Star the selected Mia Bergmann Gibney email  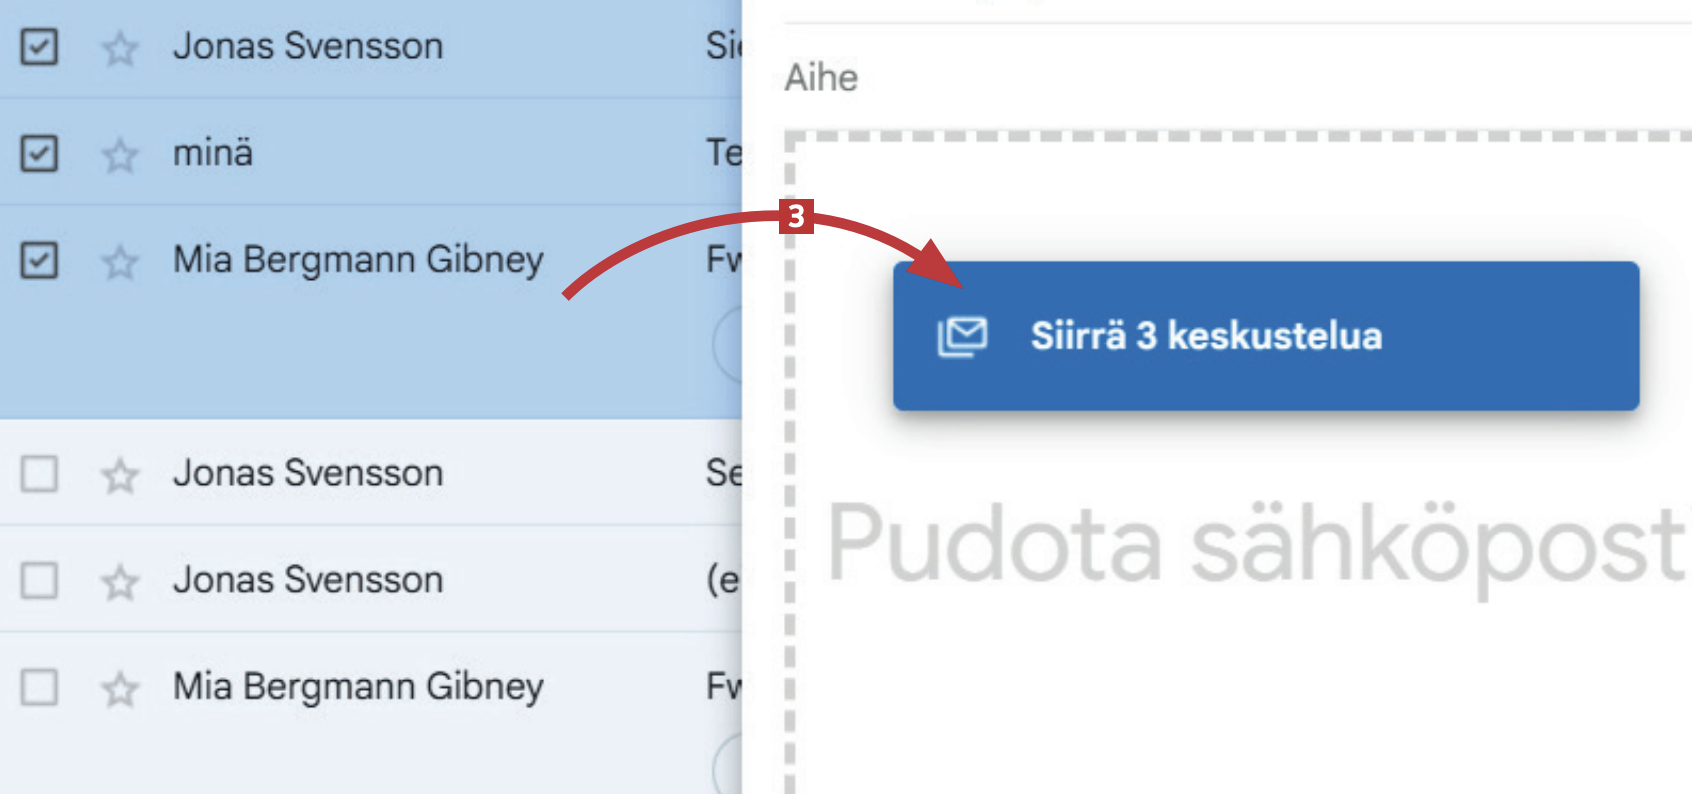(120, 262)
